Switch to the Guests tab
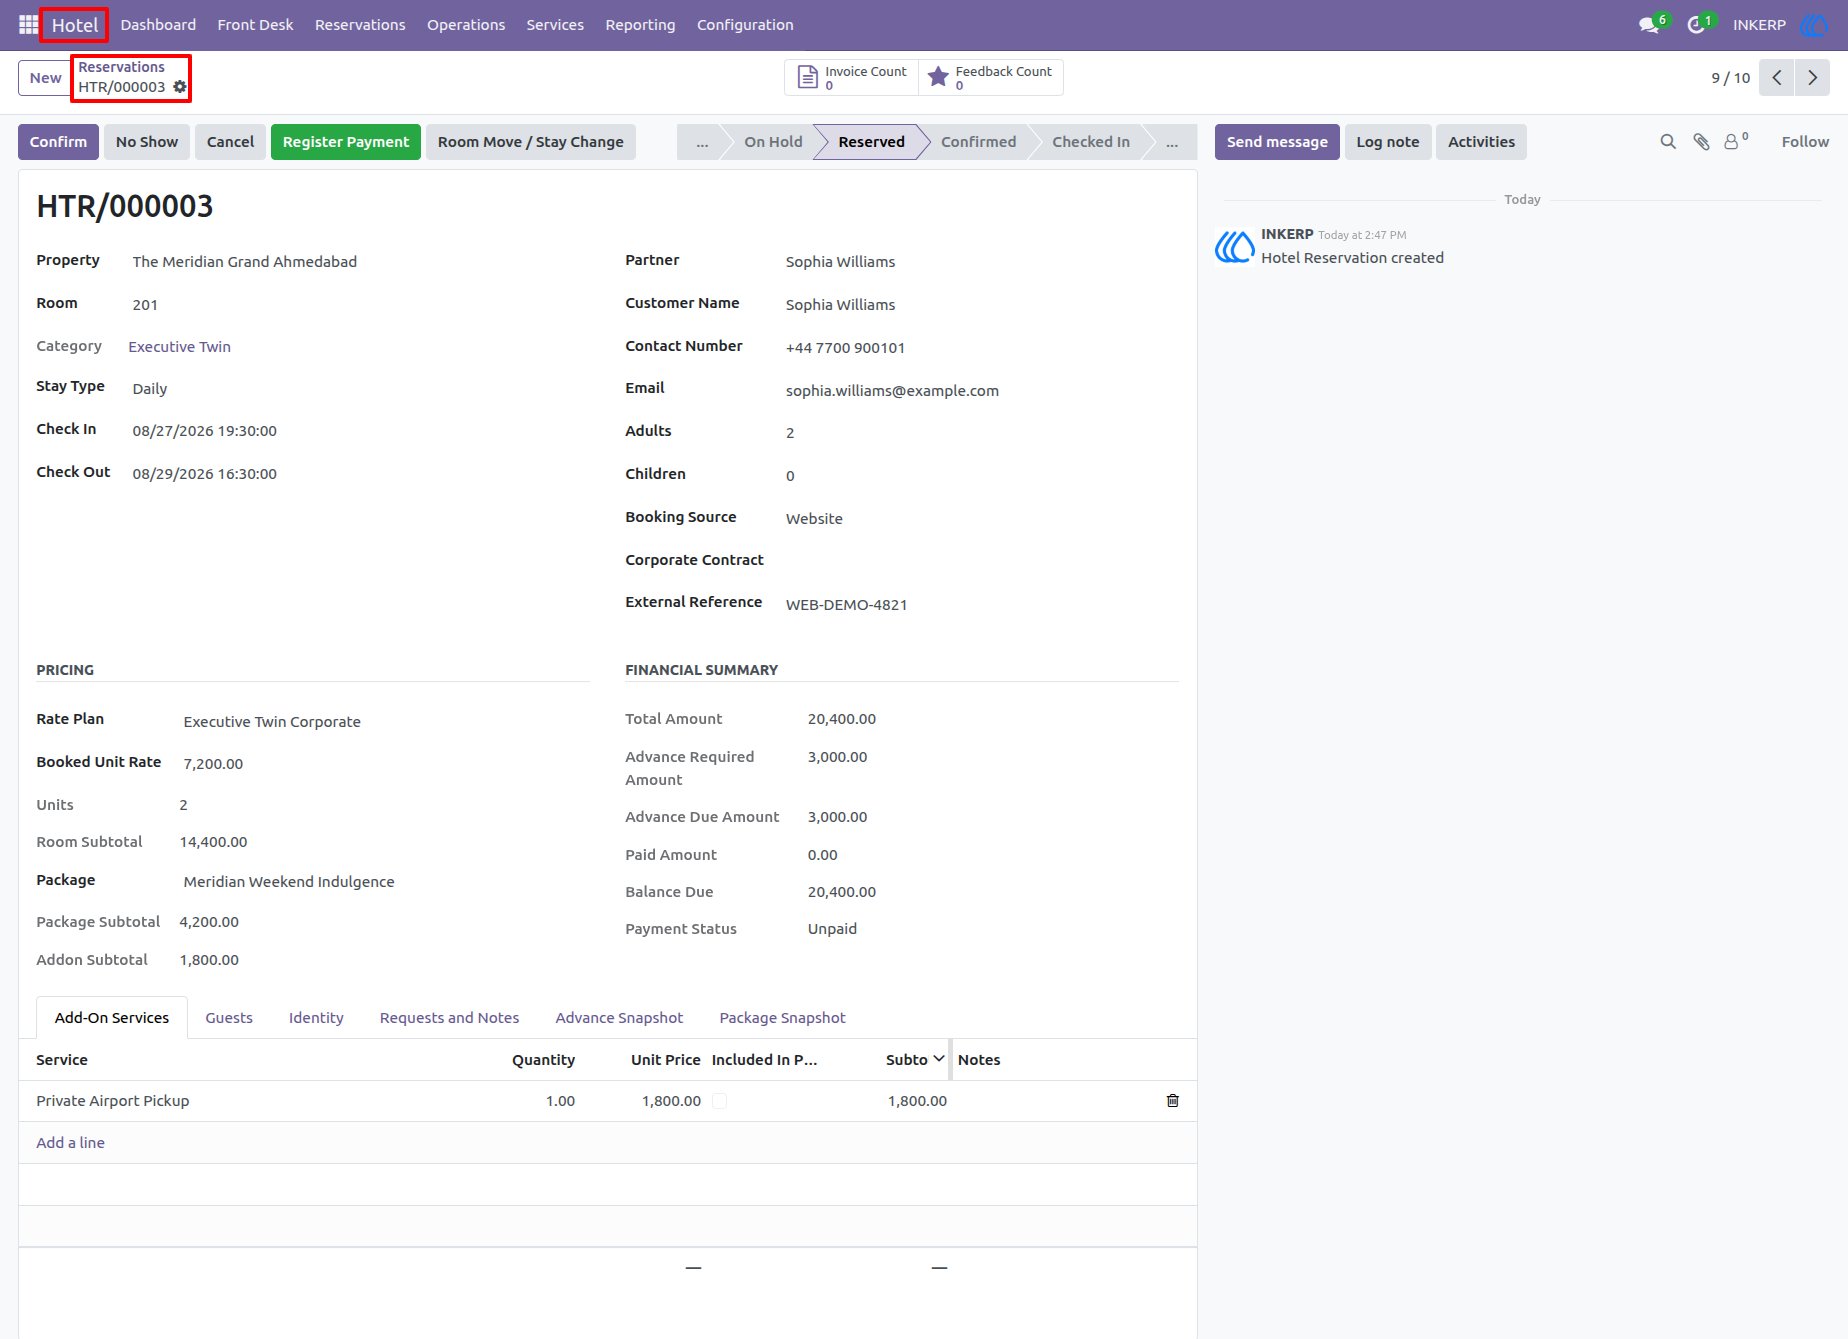 [x=229, y=1017]
